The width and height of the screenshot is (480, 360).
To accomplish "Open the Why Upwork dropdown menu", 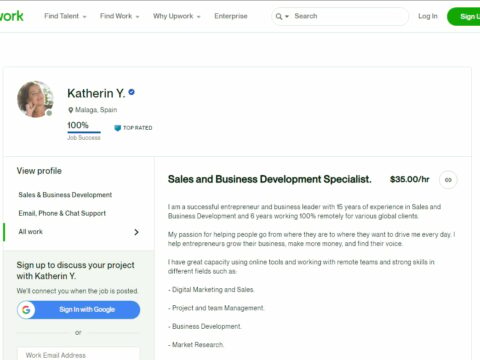I will (177, 16).
